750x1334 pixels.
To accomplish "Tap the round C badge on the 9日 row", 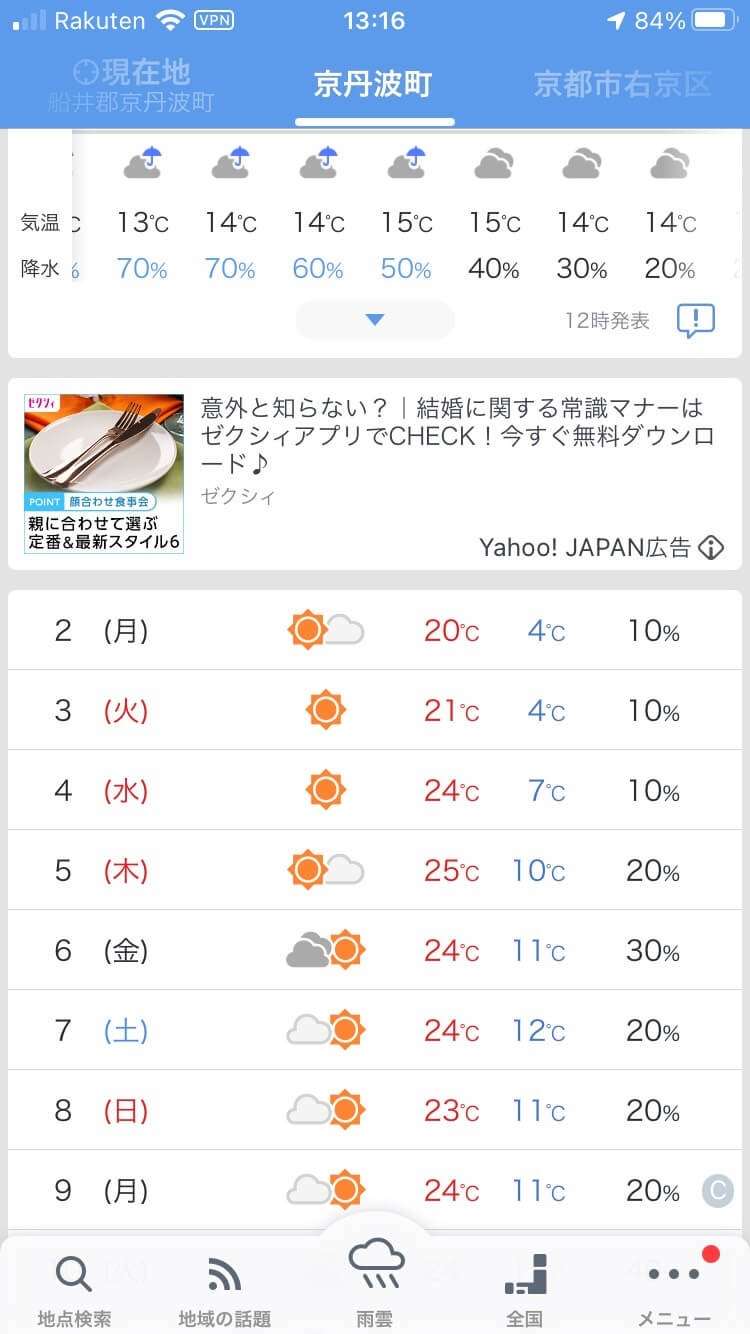I will [x=717, y=1190].
